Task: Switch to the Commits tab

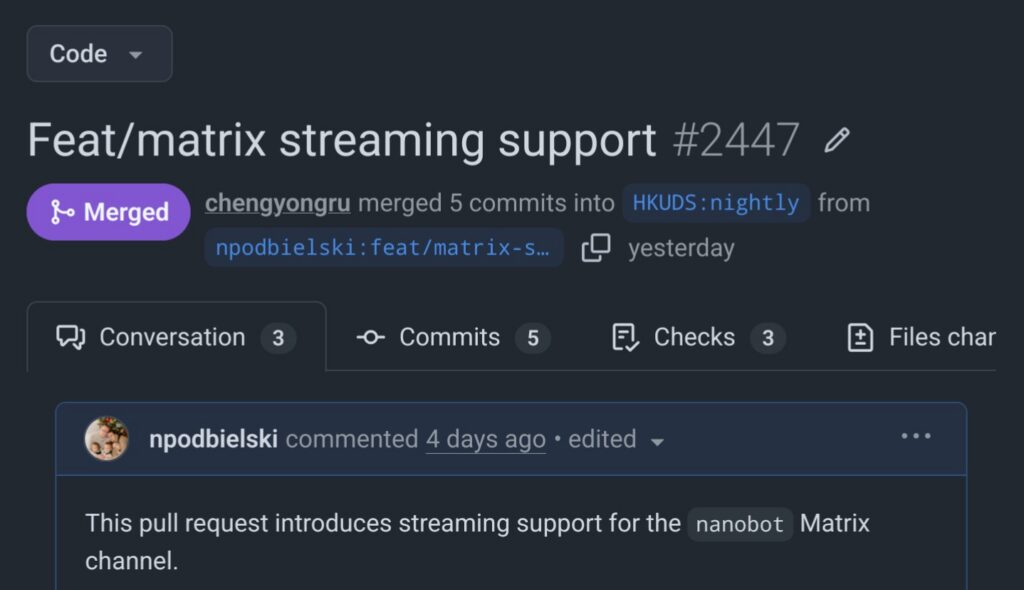Action: (452, 338)
